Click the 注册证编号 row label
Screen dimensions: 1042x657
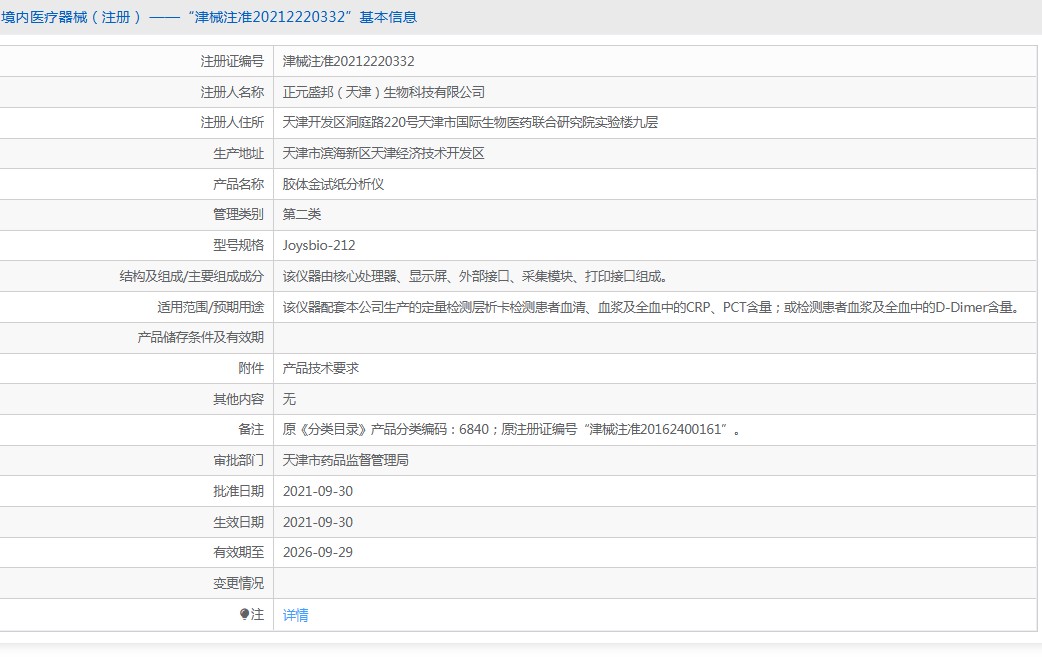tap(232, 61)
